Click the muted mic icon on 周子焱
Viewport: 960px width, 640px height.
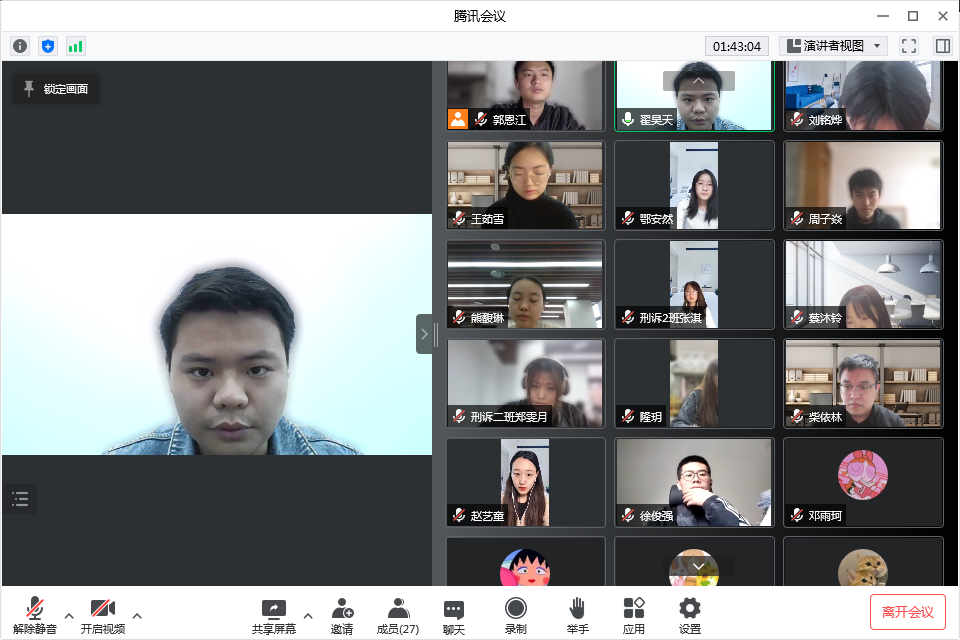point(797,218)
